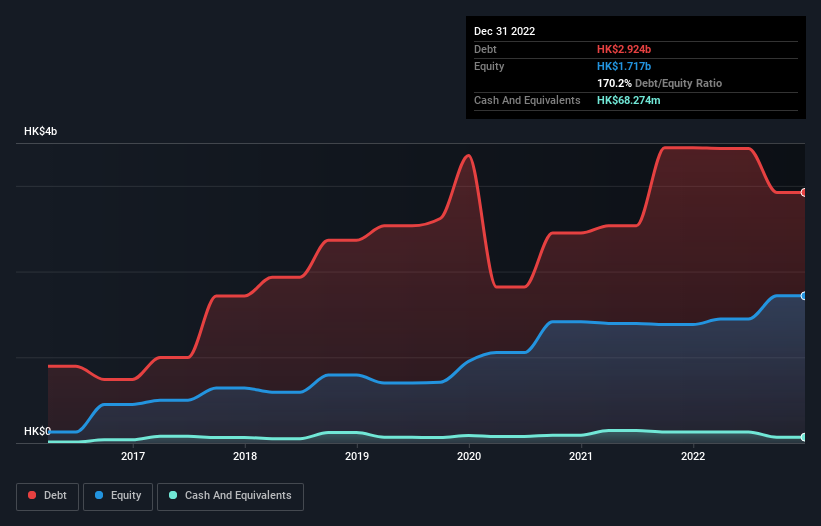Image resolution: width=821 pixels, height=526 pixels.
Task: Click the 170.2% Debt/Equity Ratio text
Action: click(x=660, y=83)
